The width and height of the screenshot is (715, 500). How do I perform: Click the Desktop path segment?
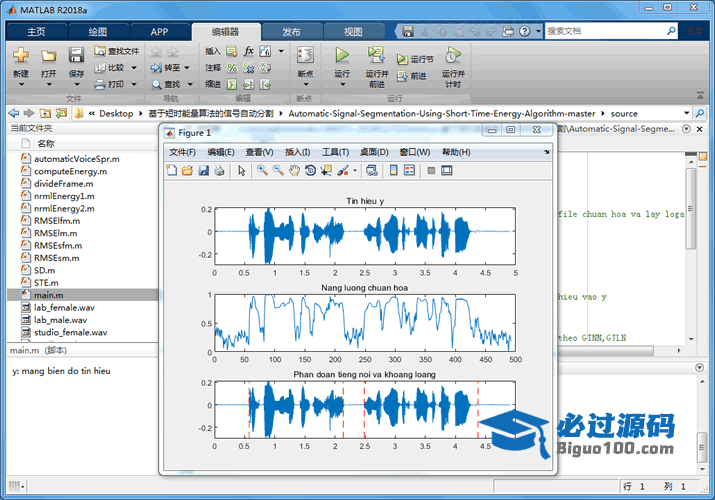[116, 113]
